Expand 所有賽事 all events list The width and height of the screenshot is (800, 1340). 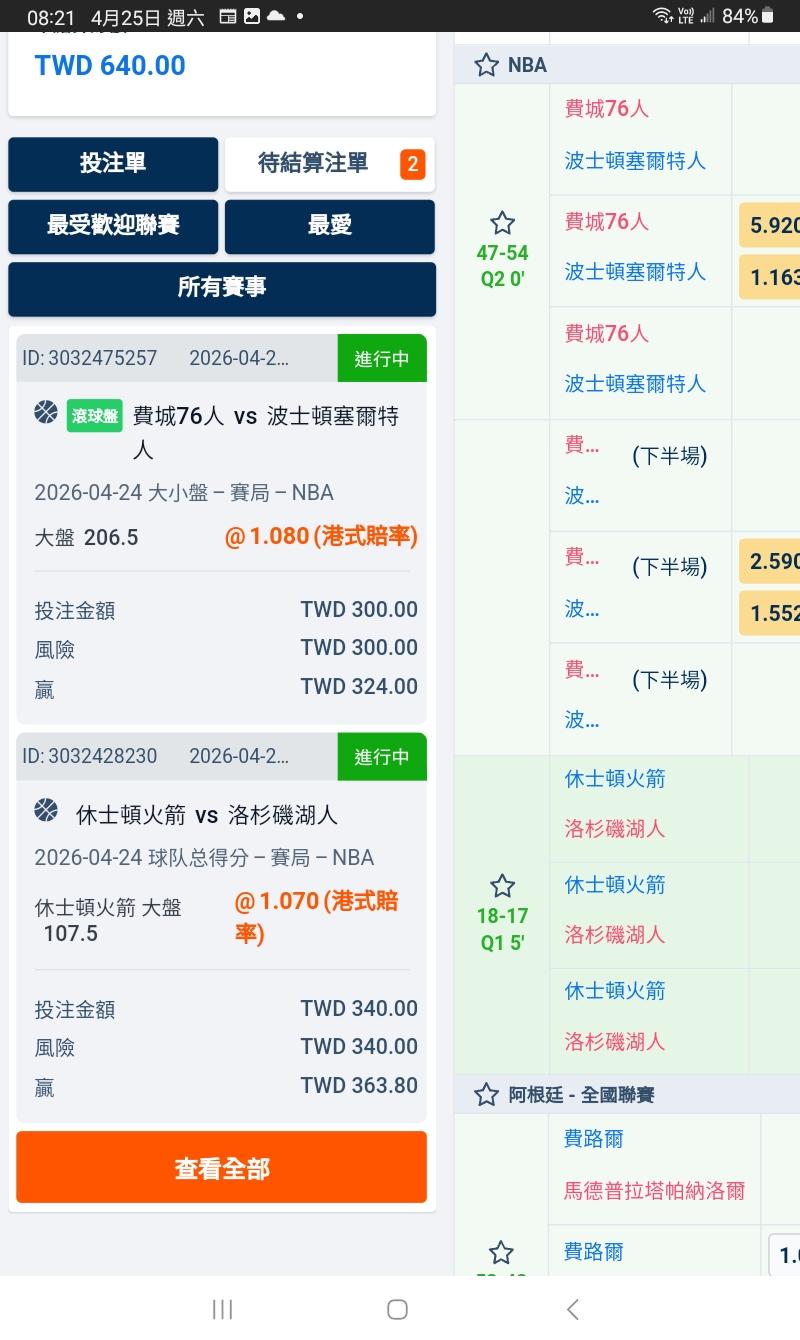click(x=222, y=288)
